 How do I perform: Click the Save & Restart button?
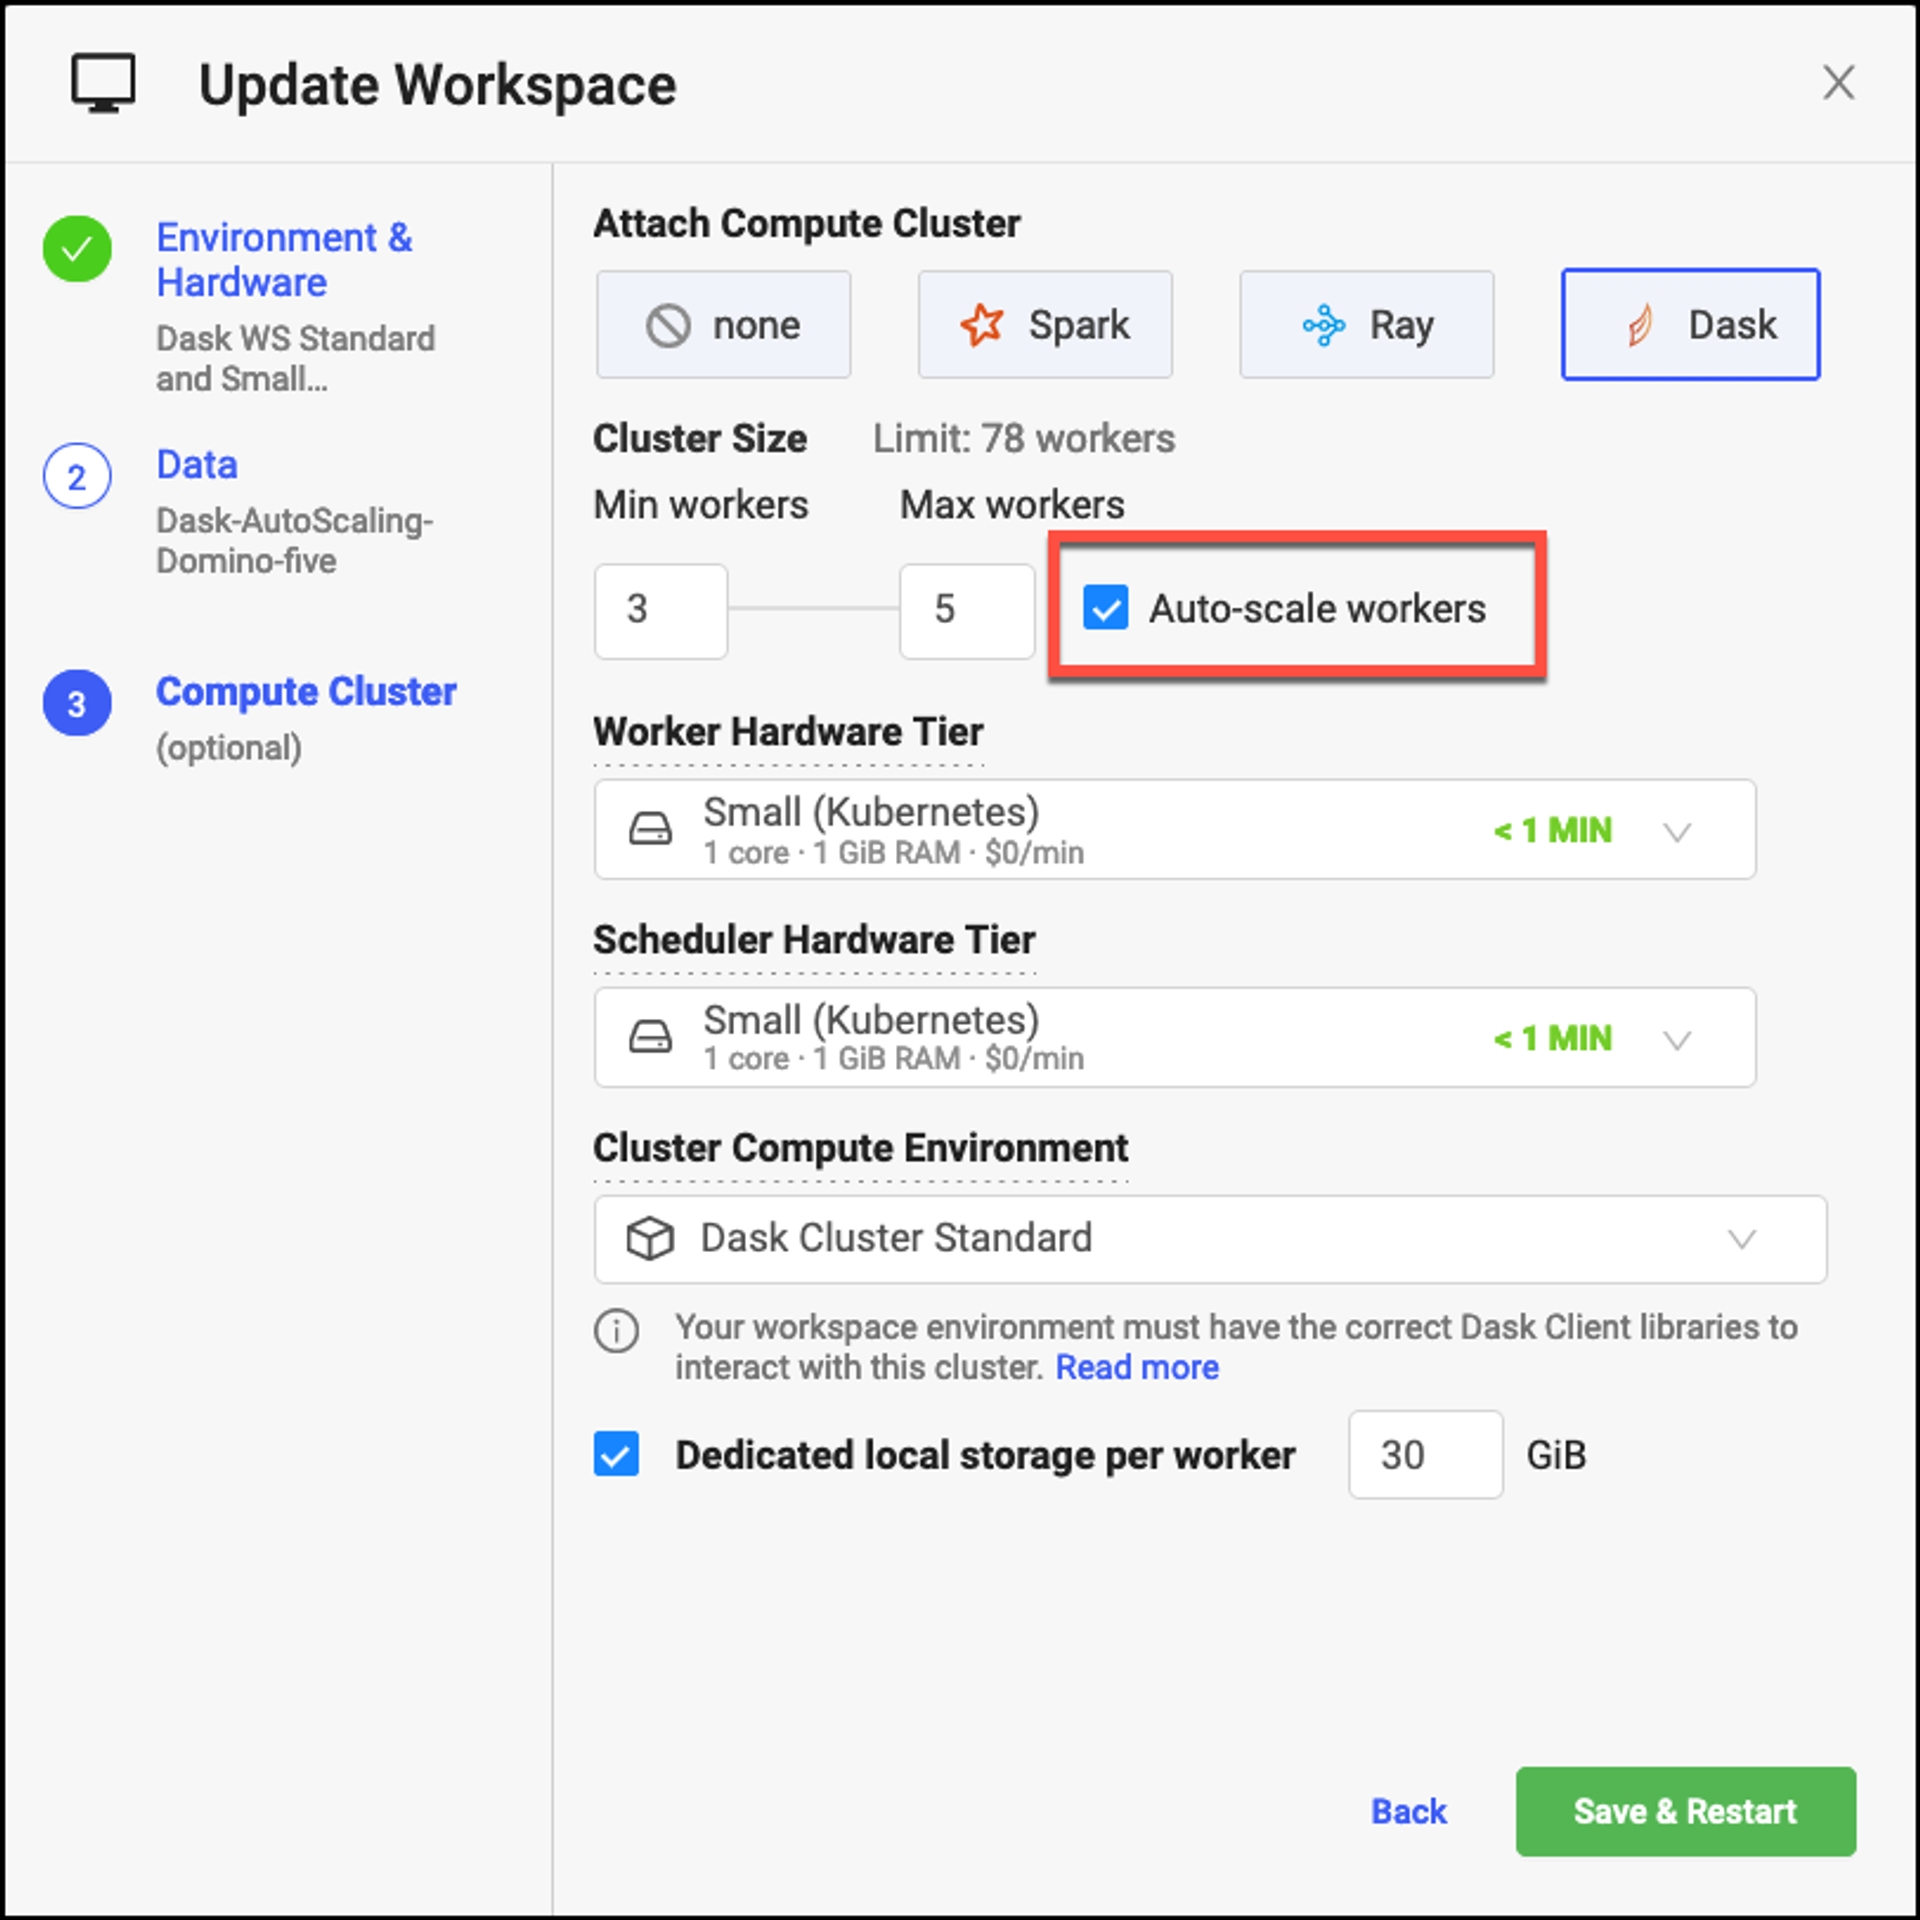[x=1685, y=1811]
